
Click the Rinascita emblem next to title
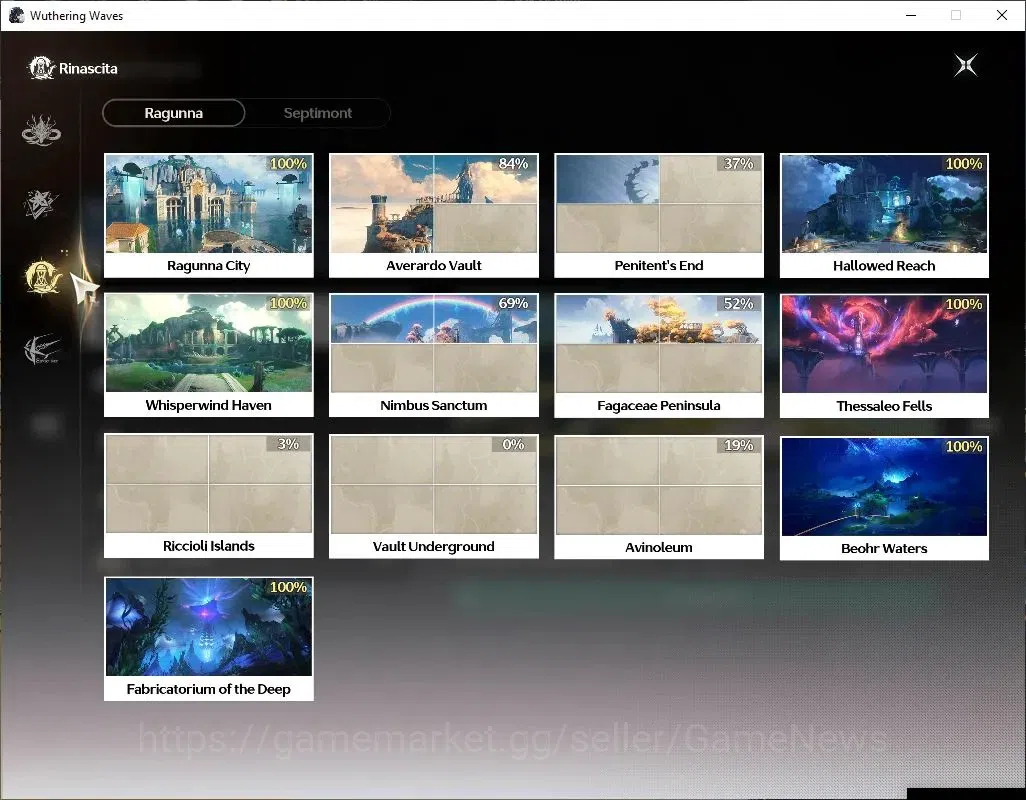pos(42,68)
